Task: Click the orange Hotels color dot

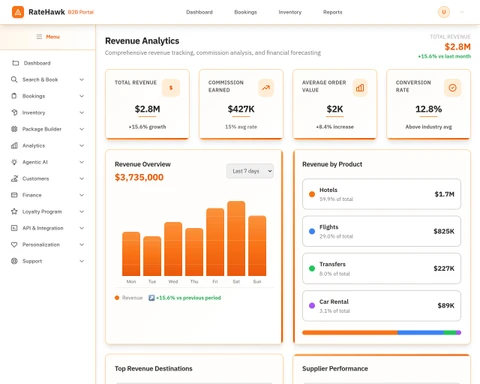Action: tap(312, 194)
